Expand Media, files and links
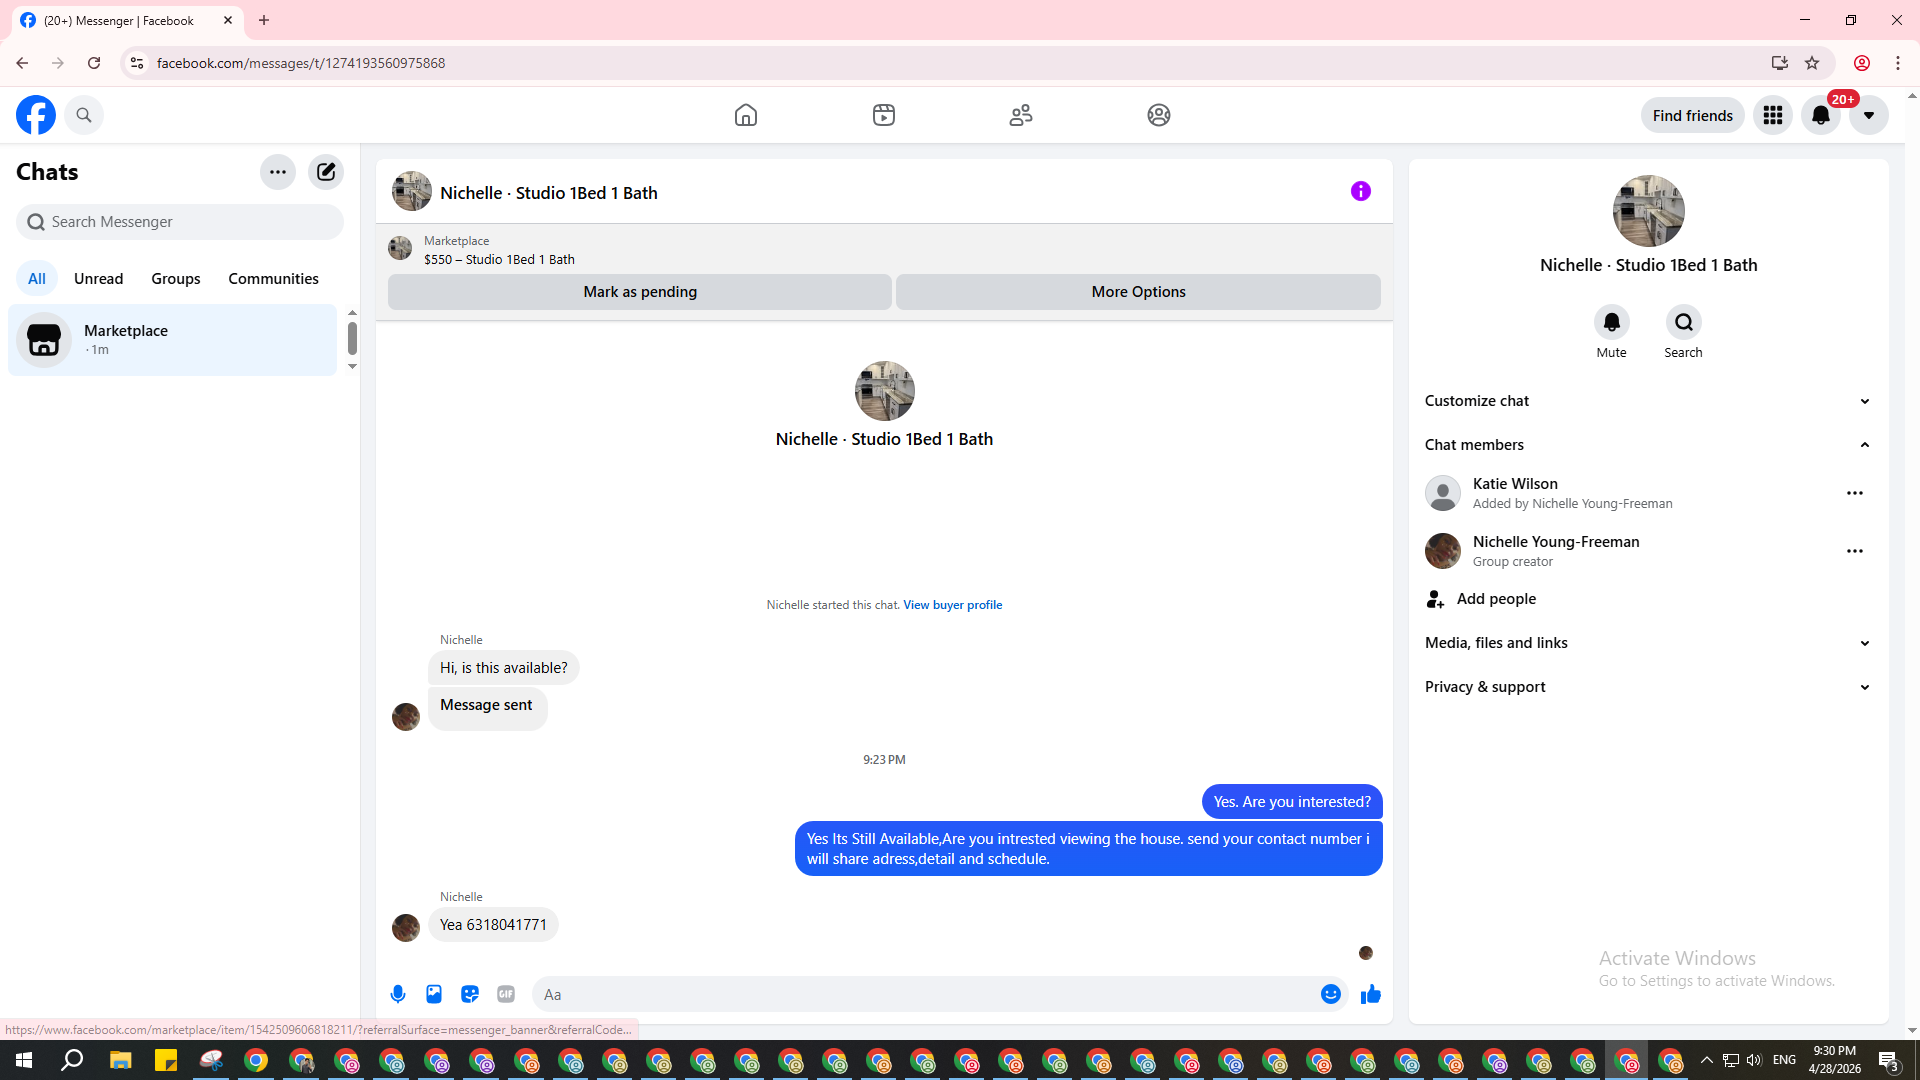The height and width of the screenshot is (1080, 1920). point(1864,643)
